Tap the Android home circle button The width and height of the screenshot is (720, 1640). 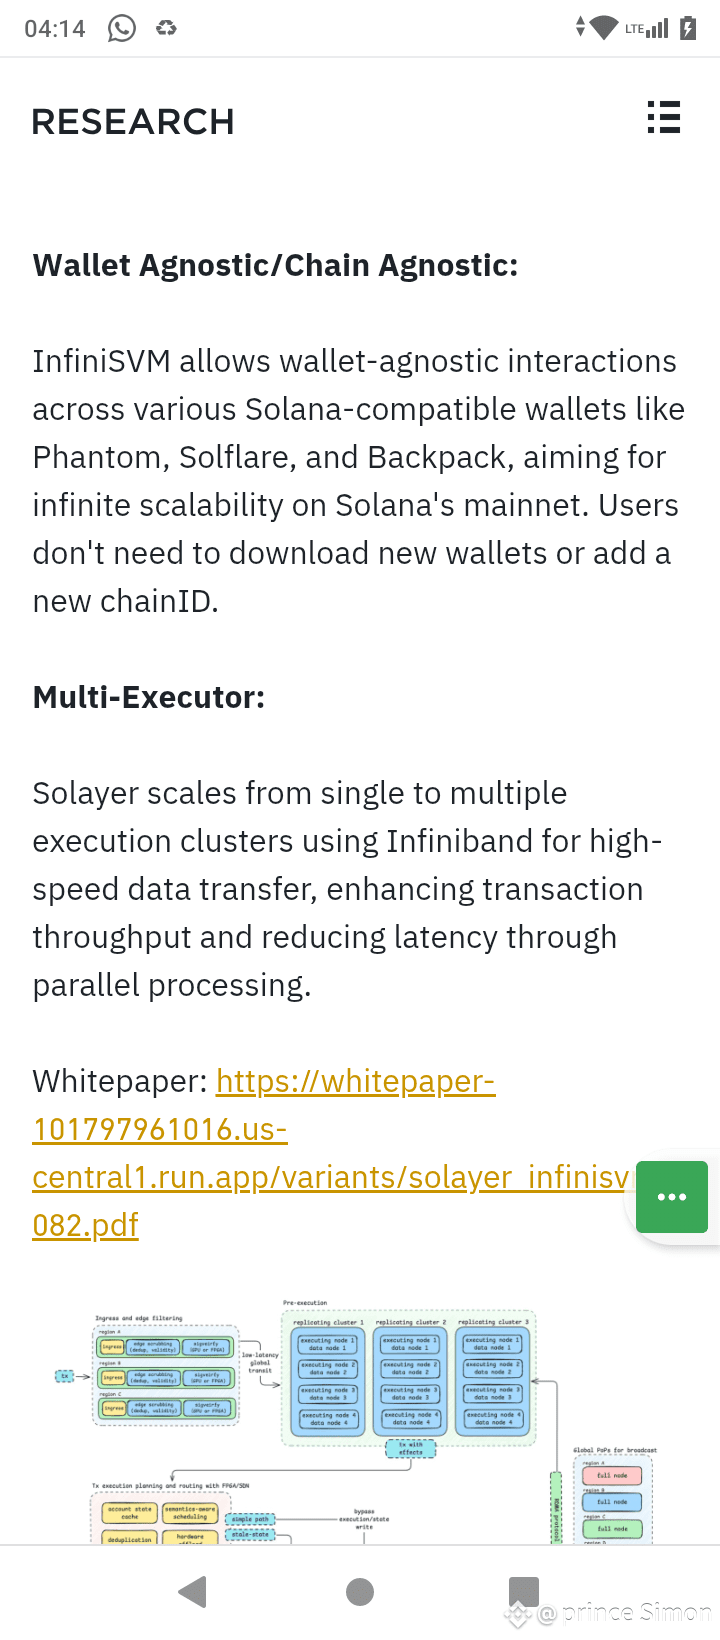pyautogui.click(x=360, y=1591)
